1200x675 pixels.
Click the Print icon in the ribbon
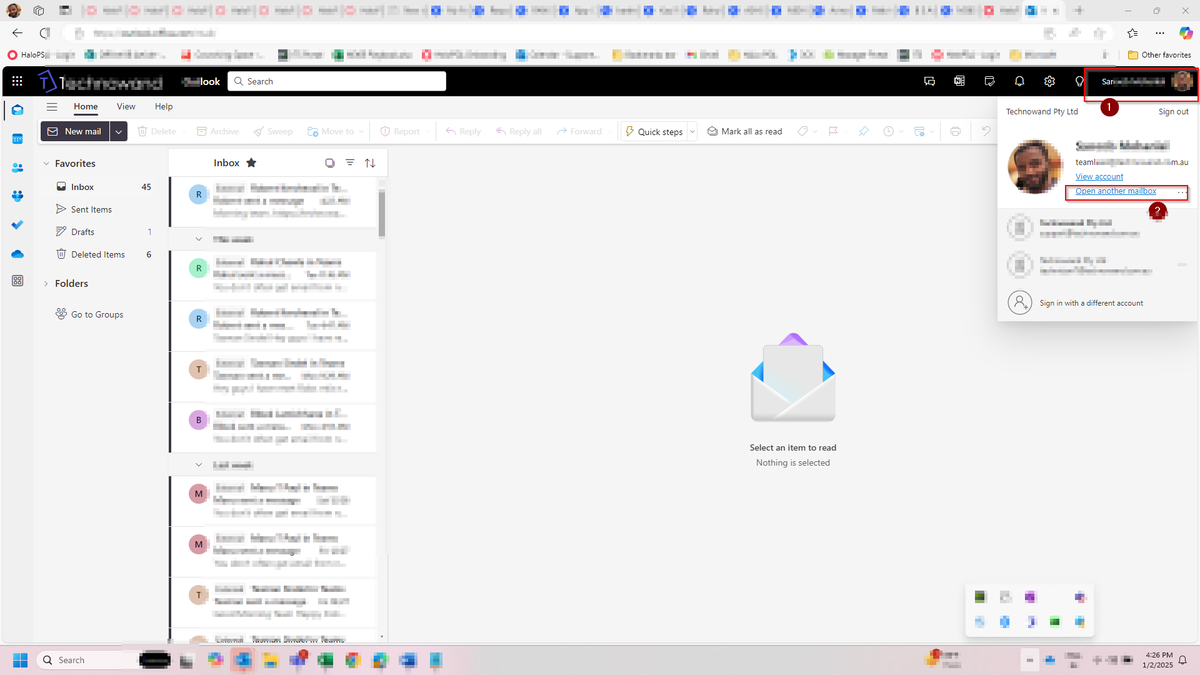[x=956, y=131]
